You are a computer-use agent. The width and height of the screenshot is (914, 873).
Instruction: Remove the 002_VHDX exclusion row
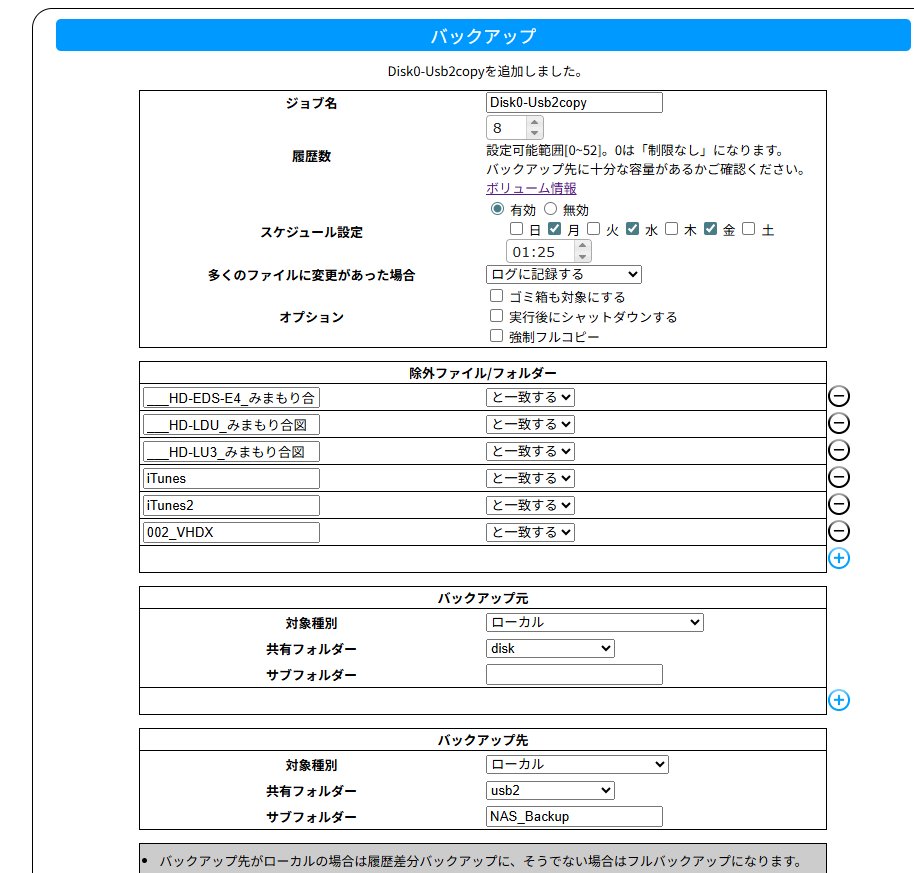[x=839, y=532]
